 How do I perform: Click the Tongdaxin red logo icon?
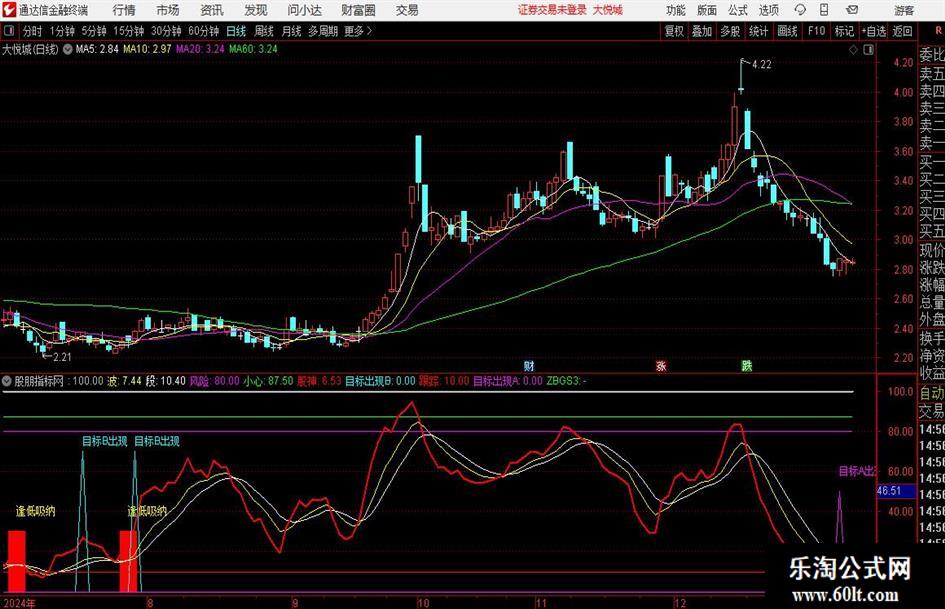pyautogui.click(x=10, y=10)
